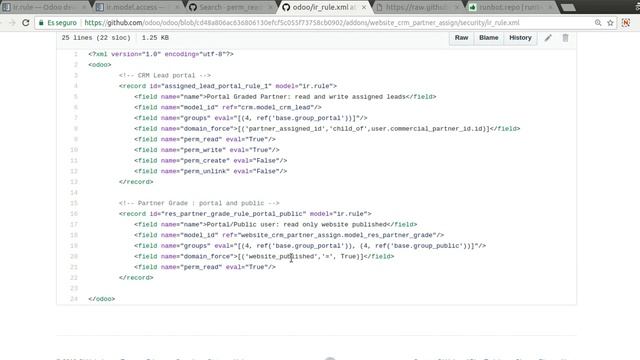Click 'assigned_lead_portal_rule_1' record id
The image size is (640, 360).
(217, 86)
